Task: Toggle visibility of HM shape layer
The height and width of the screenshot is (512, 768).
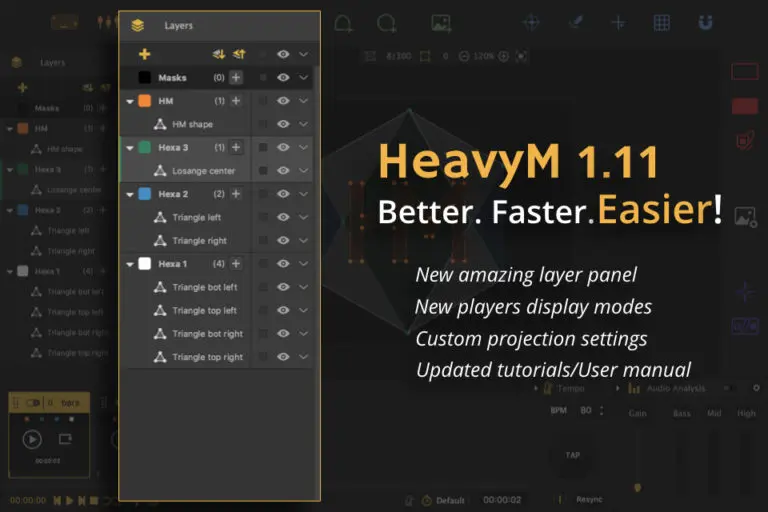Action: 283,124
